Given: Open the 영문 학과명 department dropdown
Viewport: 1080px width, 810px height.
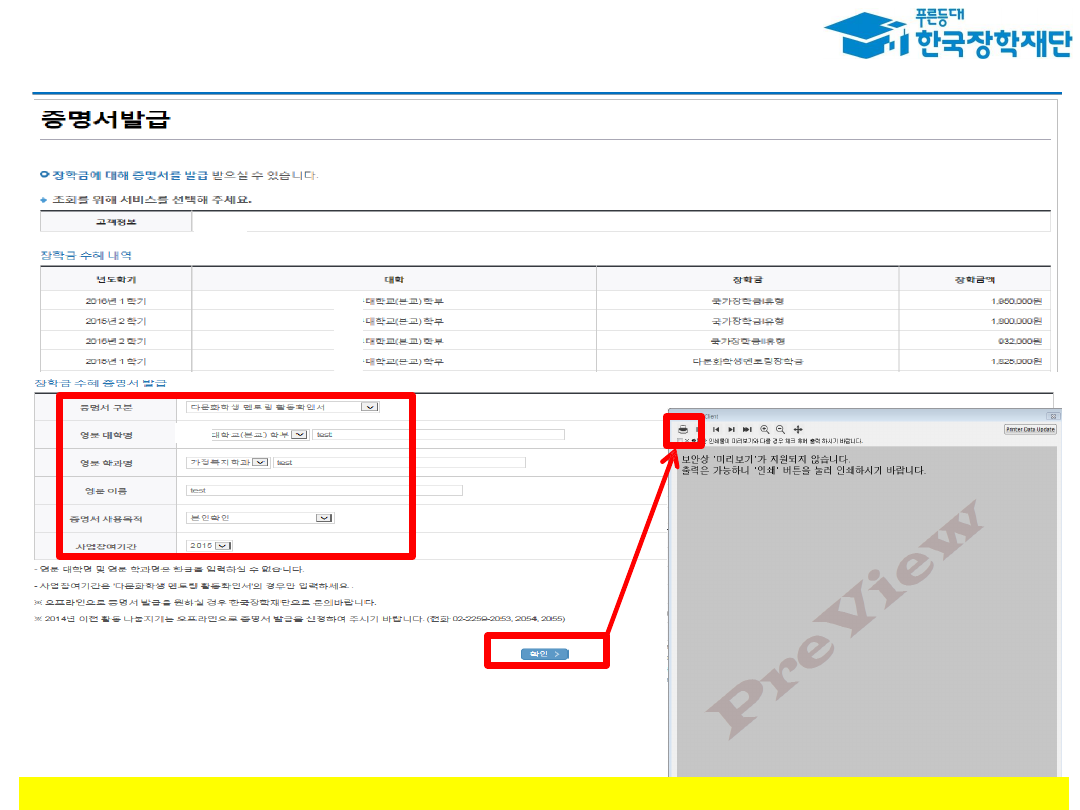Looking at the screenshot, I should click(260, 462).
